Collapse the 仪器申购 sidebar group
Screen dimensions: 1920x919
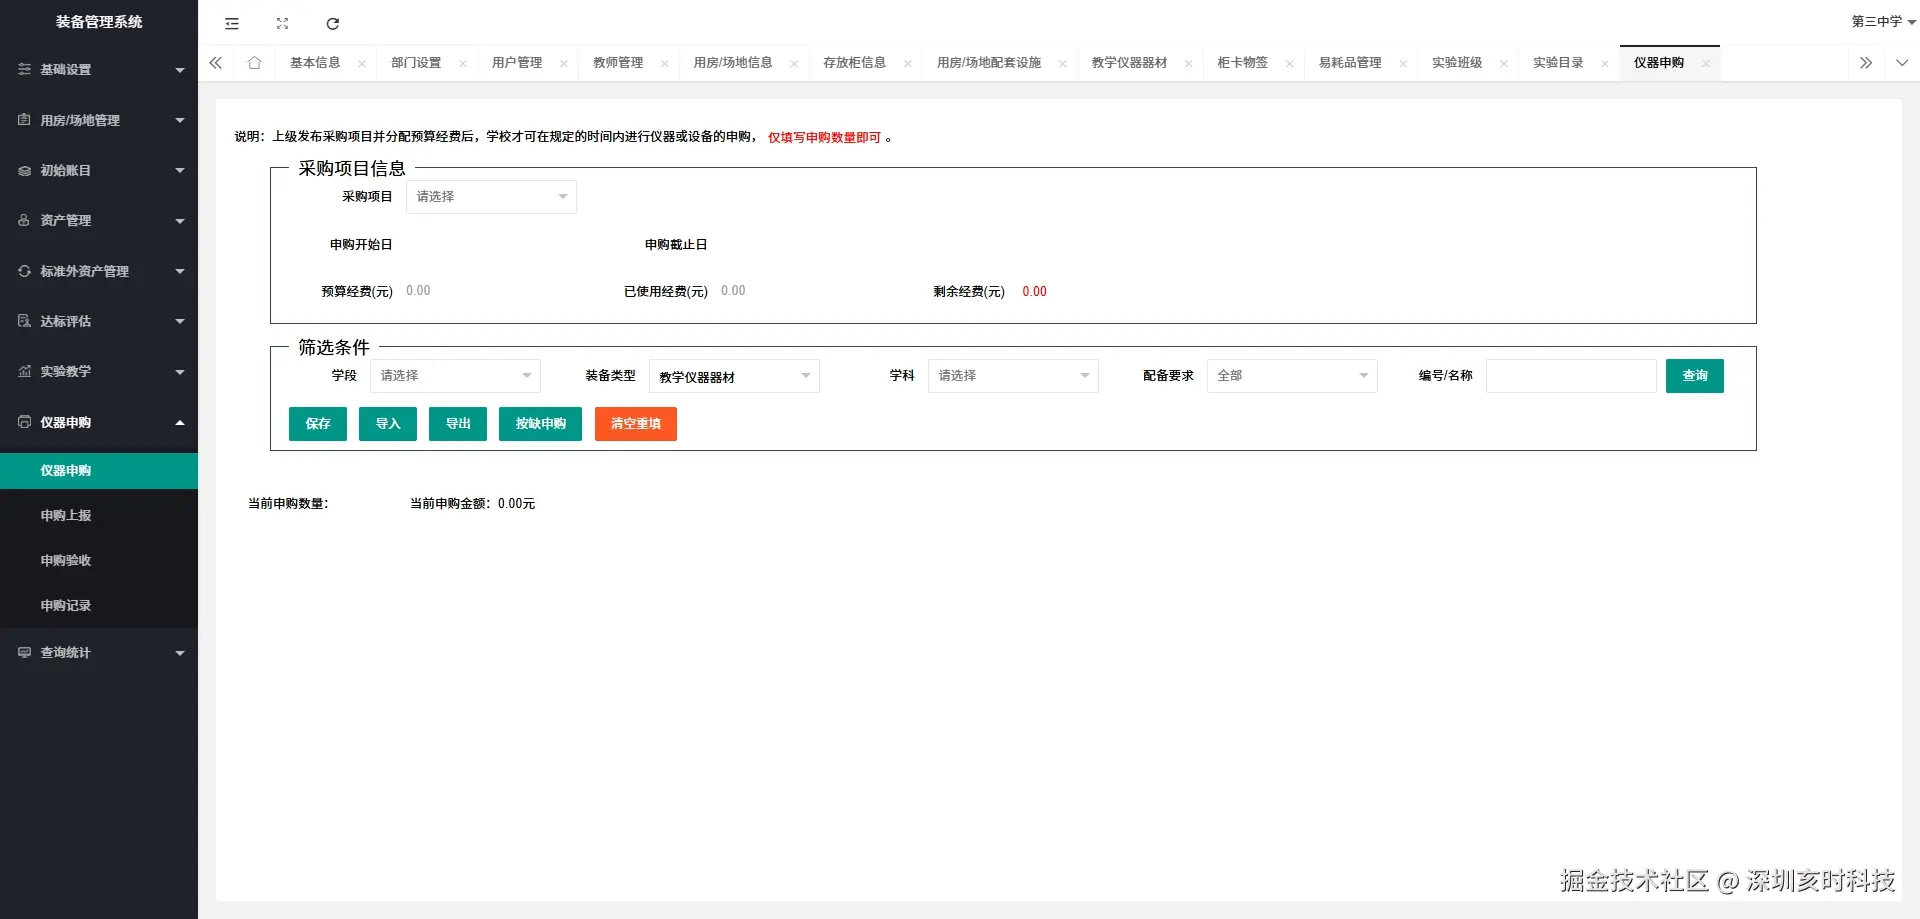click(x=99, y=422)
